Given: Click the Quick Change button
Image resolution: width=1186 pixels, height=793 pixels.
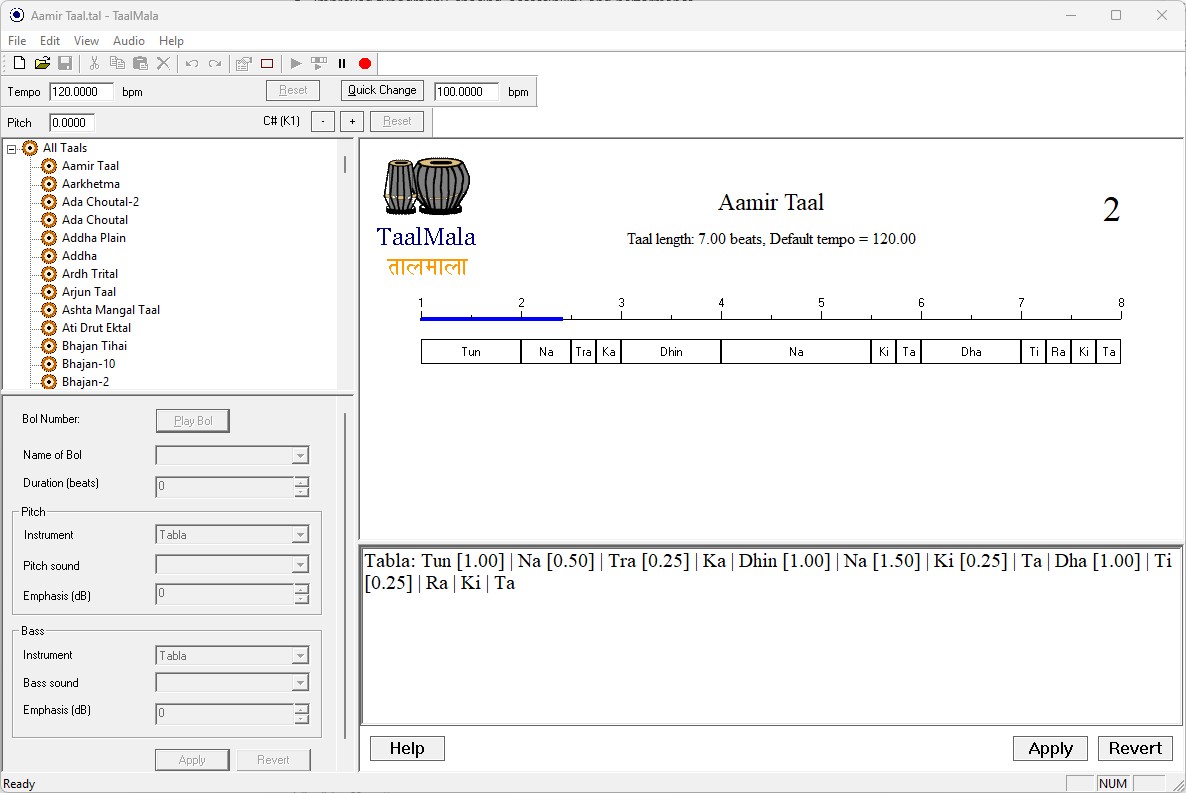Looking at the screenshot, I should tap(382, 90).
